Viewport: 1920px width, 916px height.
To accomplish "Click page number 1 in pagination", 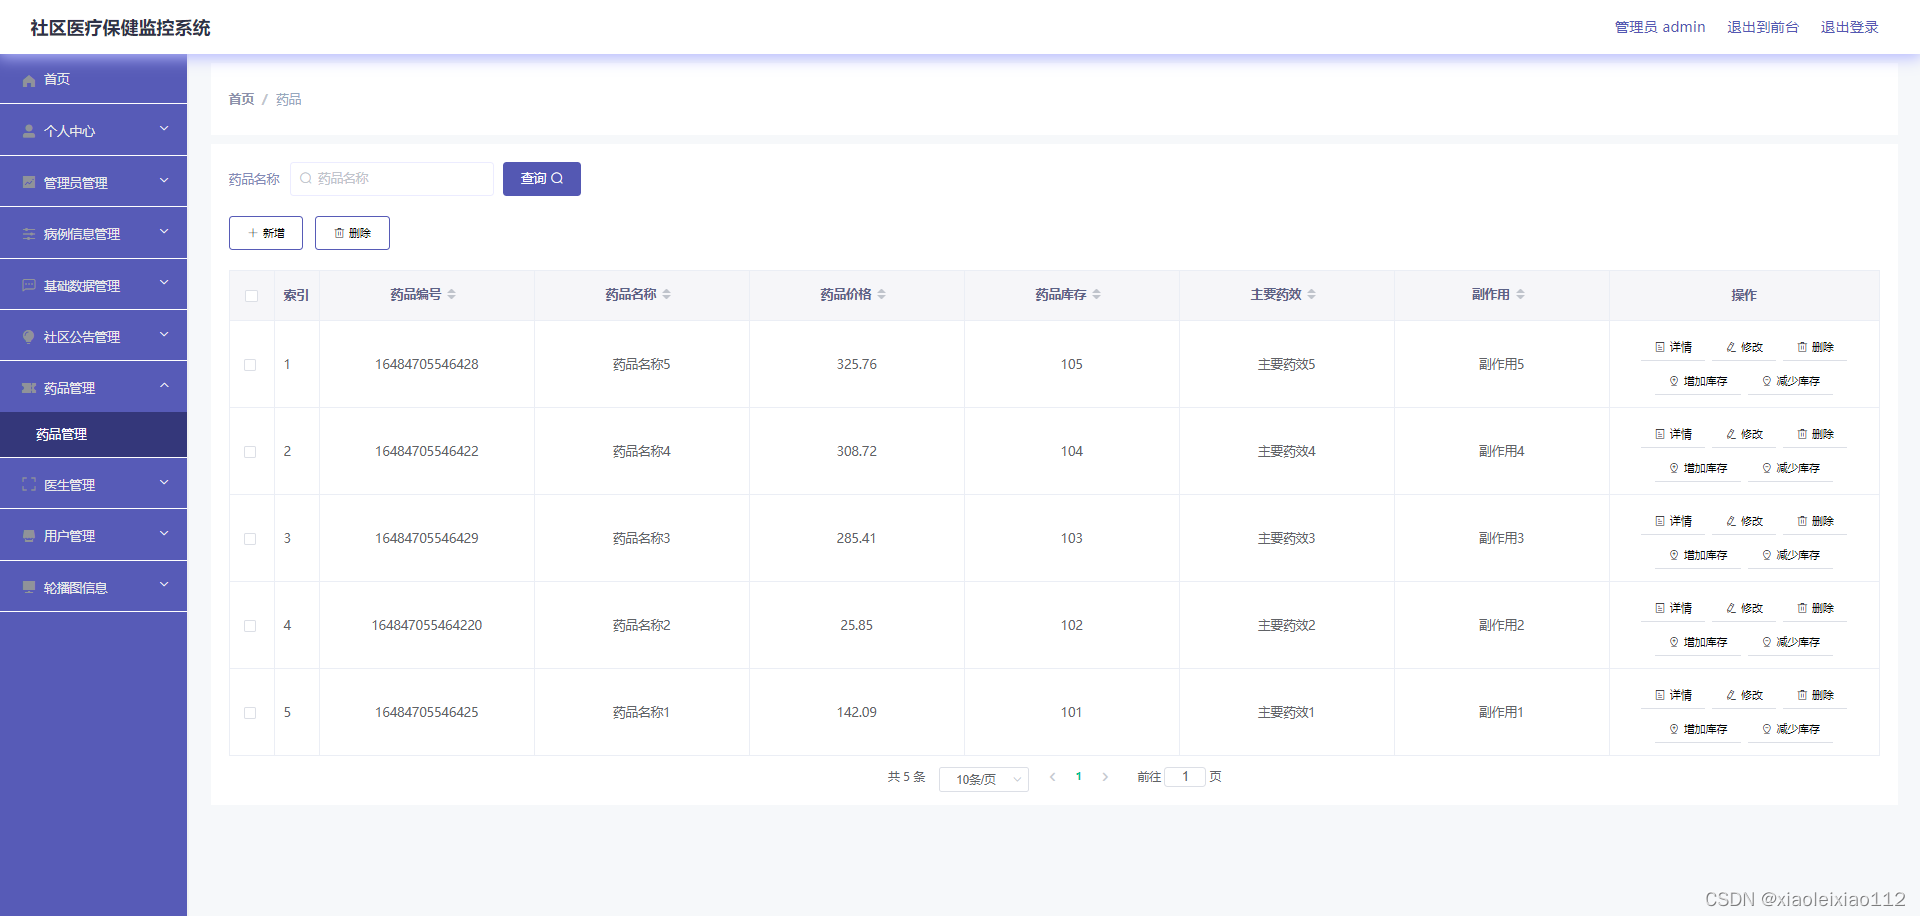I will [1079, 777].
